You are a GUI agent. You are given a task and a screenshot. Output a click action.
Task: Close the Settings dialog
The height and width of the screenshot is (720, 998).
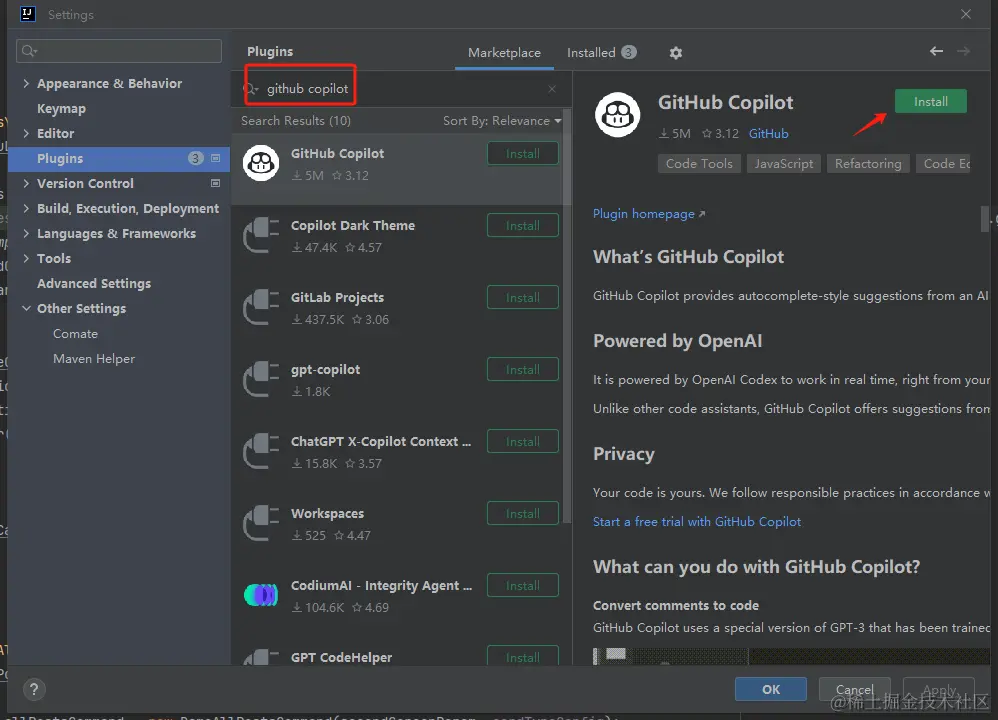pos(966,14)
